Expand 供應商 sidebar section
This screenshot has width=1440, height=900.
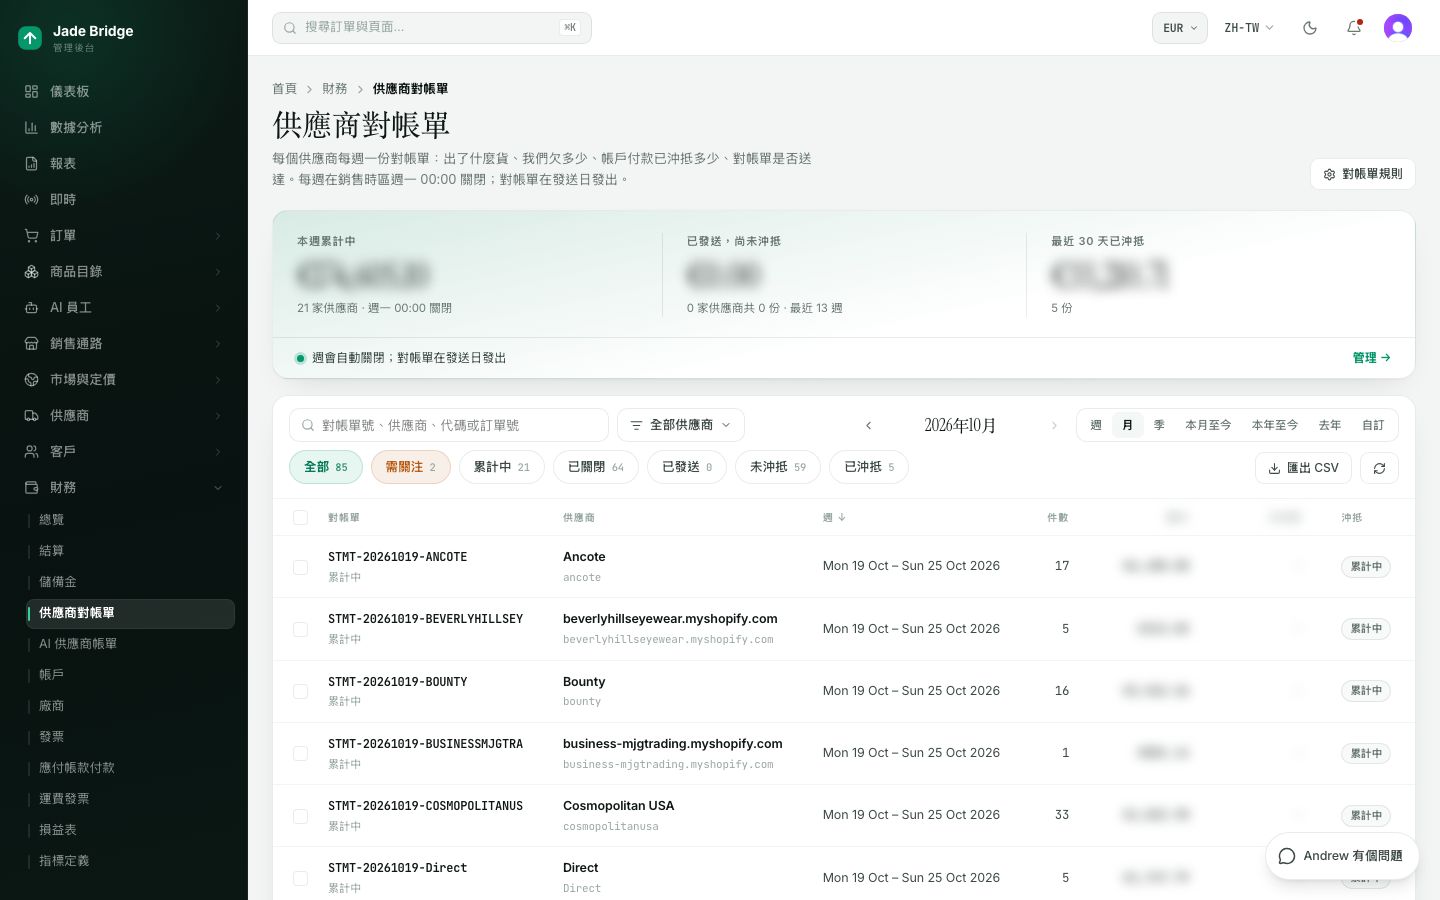pos(124,415)
